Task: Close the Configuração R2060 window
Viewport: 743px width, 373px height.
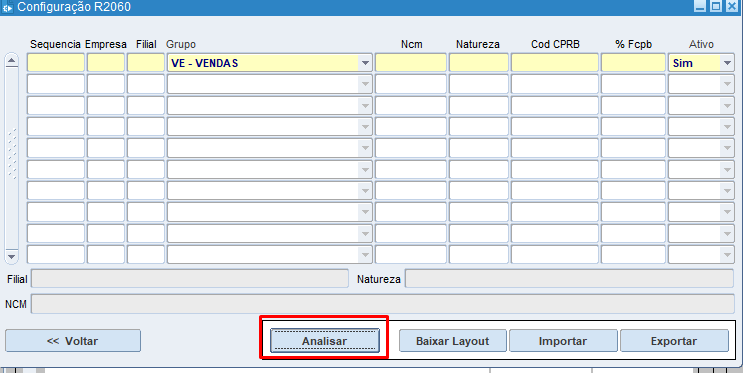Action: [732, 6]
